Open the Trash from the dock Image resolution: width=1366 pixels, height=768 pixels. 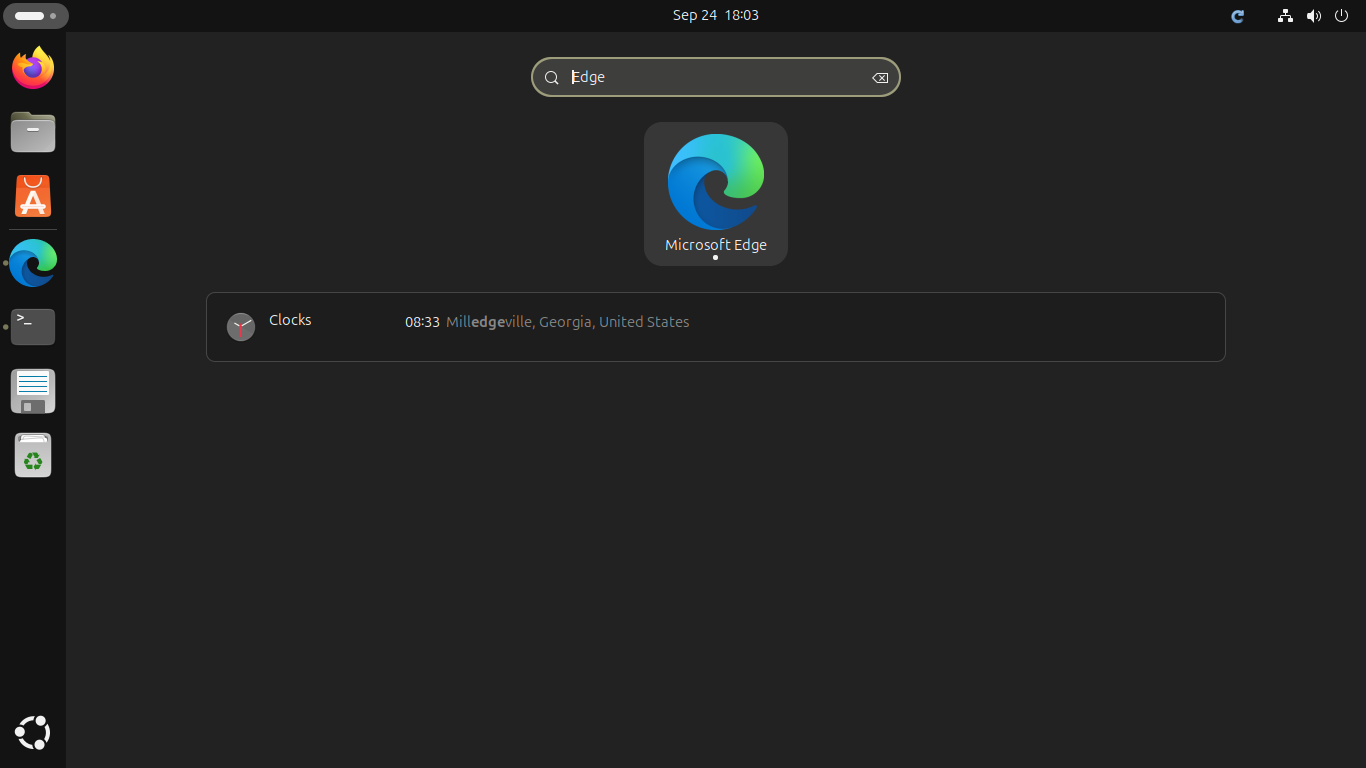[x=33, y=455]
